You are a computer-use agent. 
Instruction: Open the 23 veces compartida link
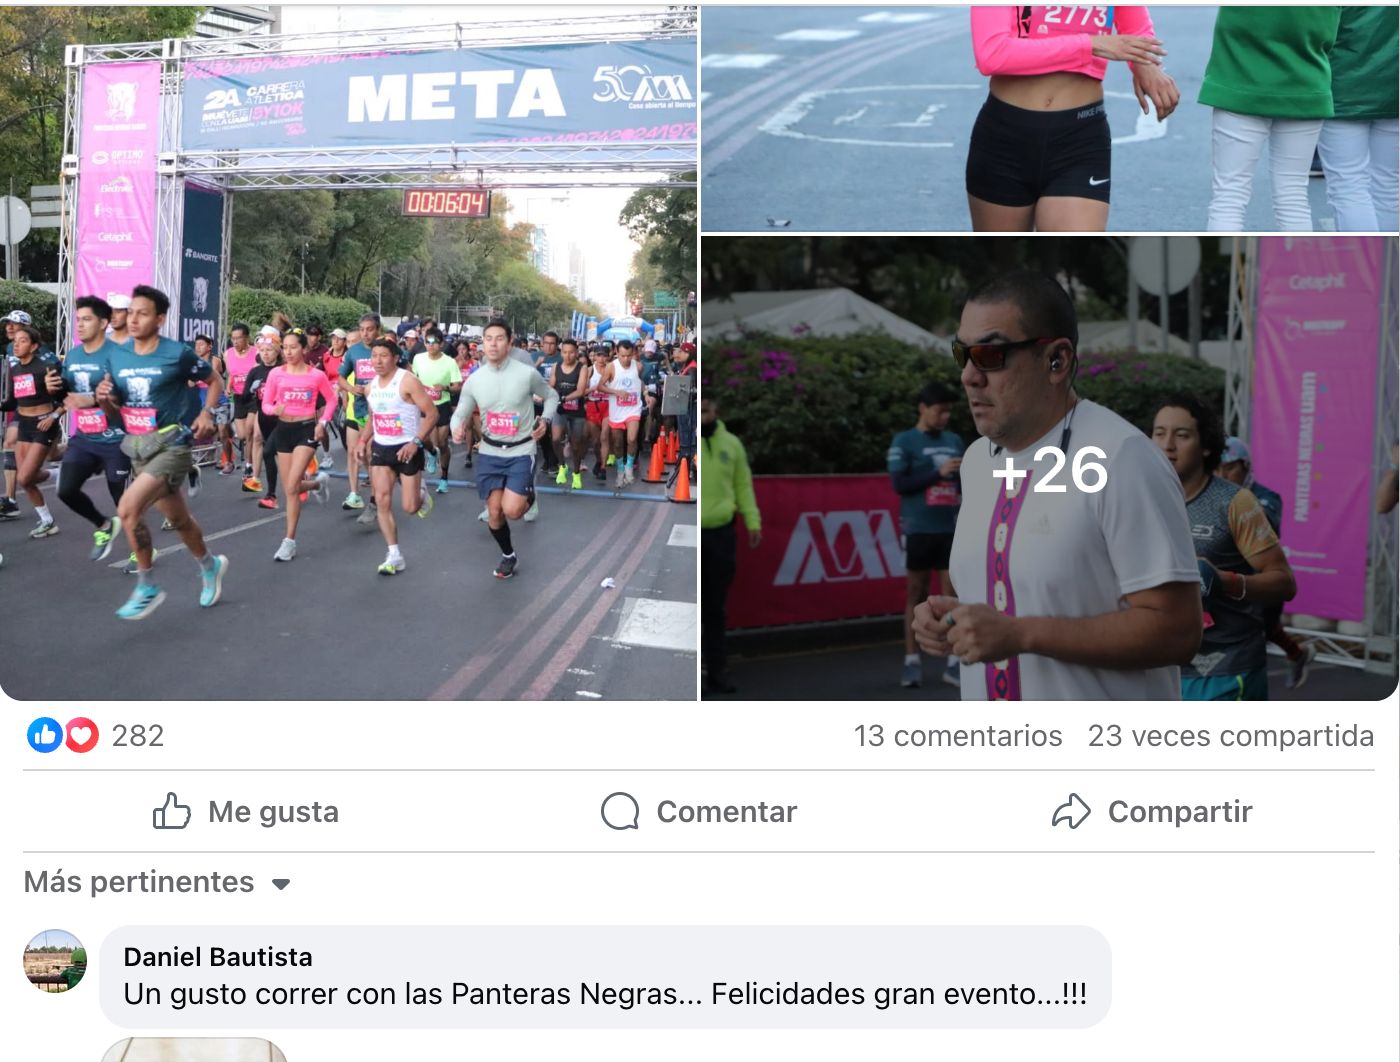click(x=1231, y=736)
